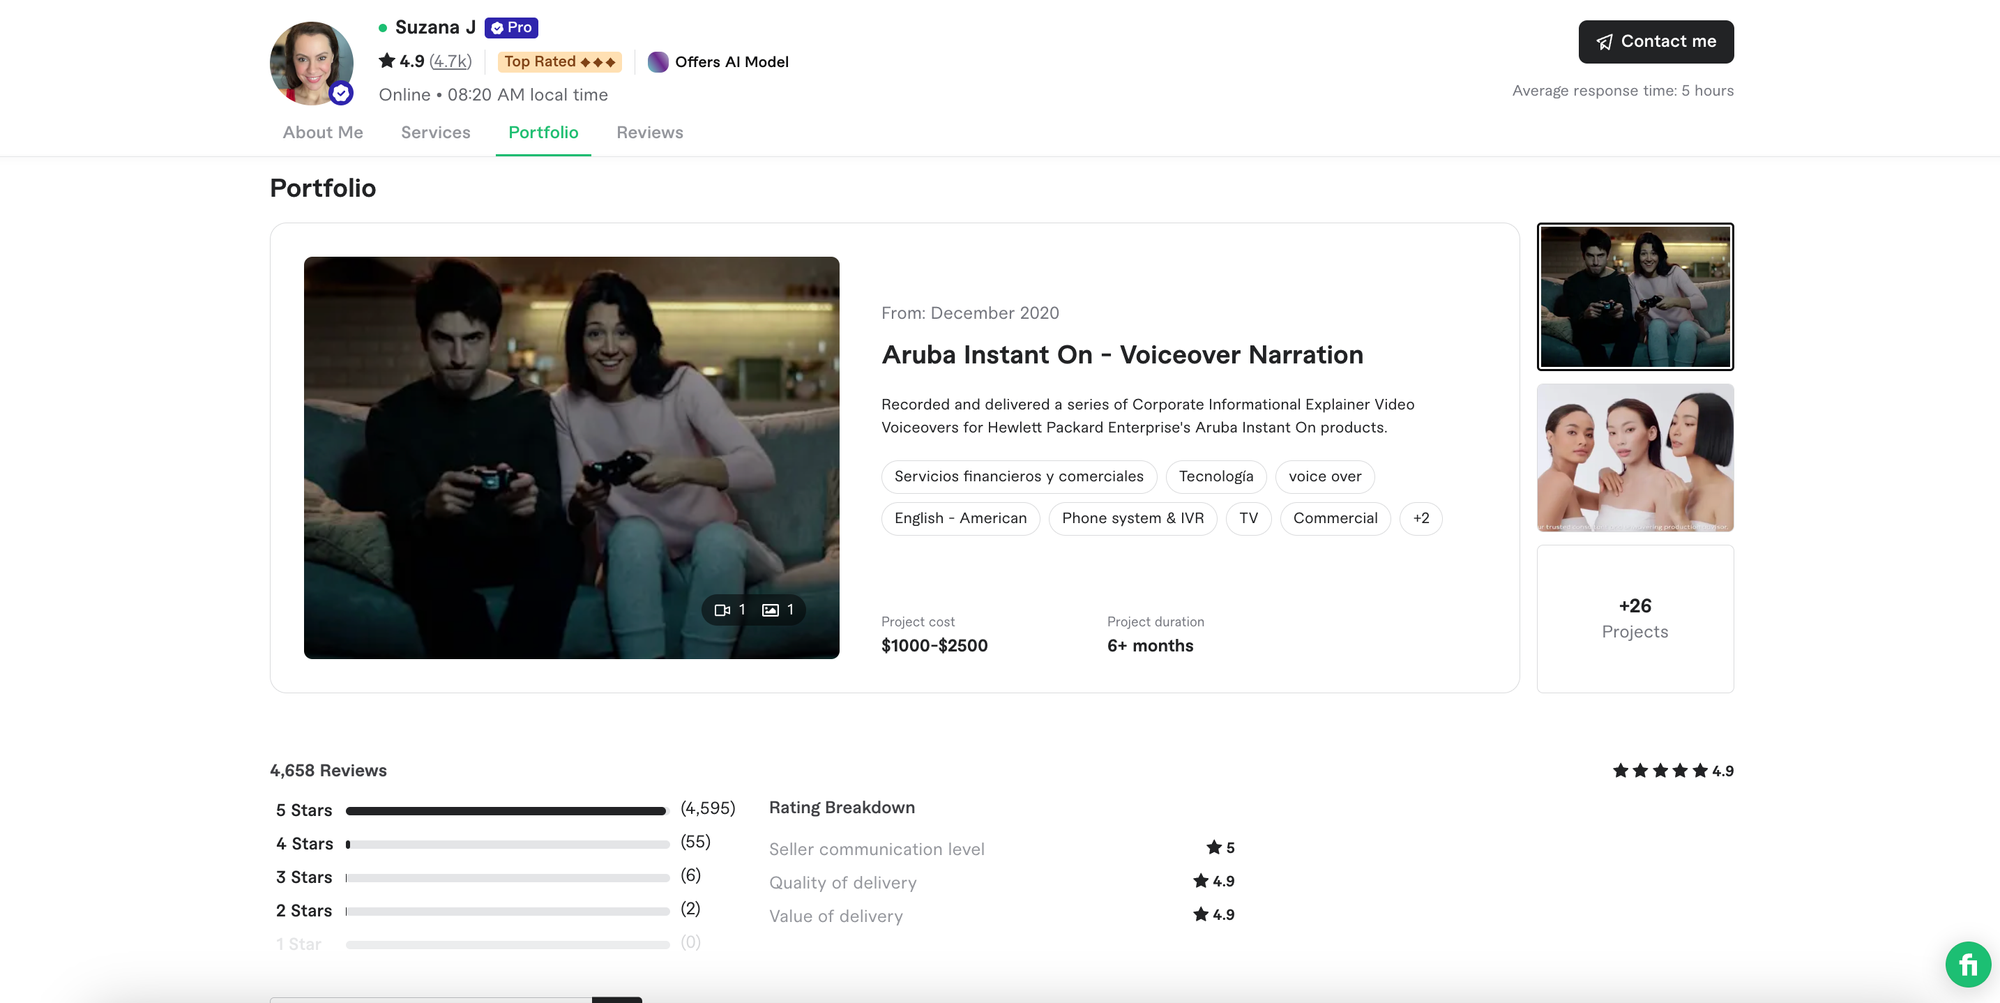
Task: Filter reviews by 5 Stars bar
Action: pos(508,811)
